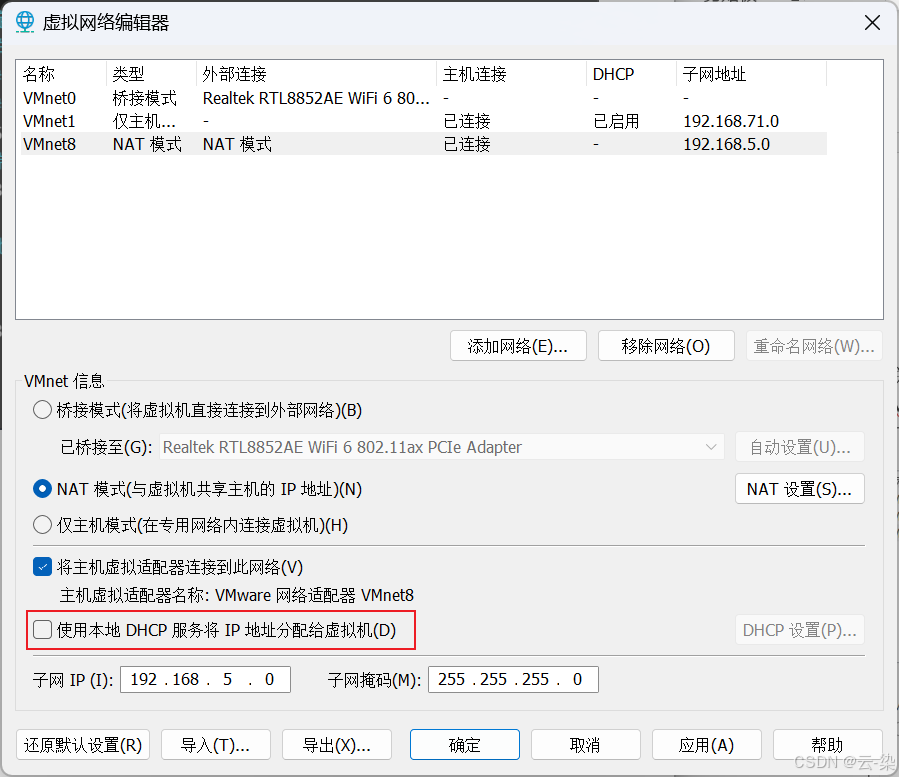
Task: Click the DHCP column header
Action: tap(631, 74)
